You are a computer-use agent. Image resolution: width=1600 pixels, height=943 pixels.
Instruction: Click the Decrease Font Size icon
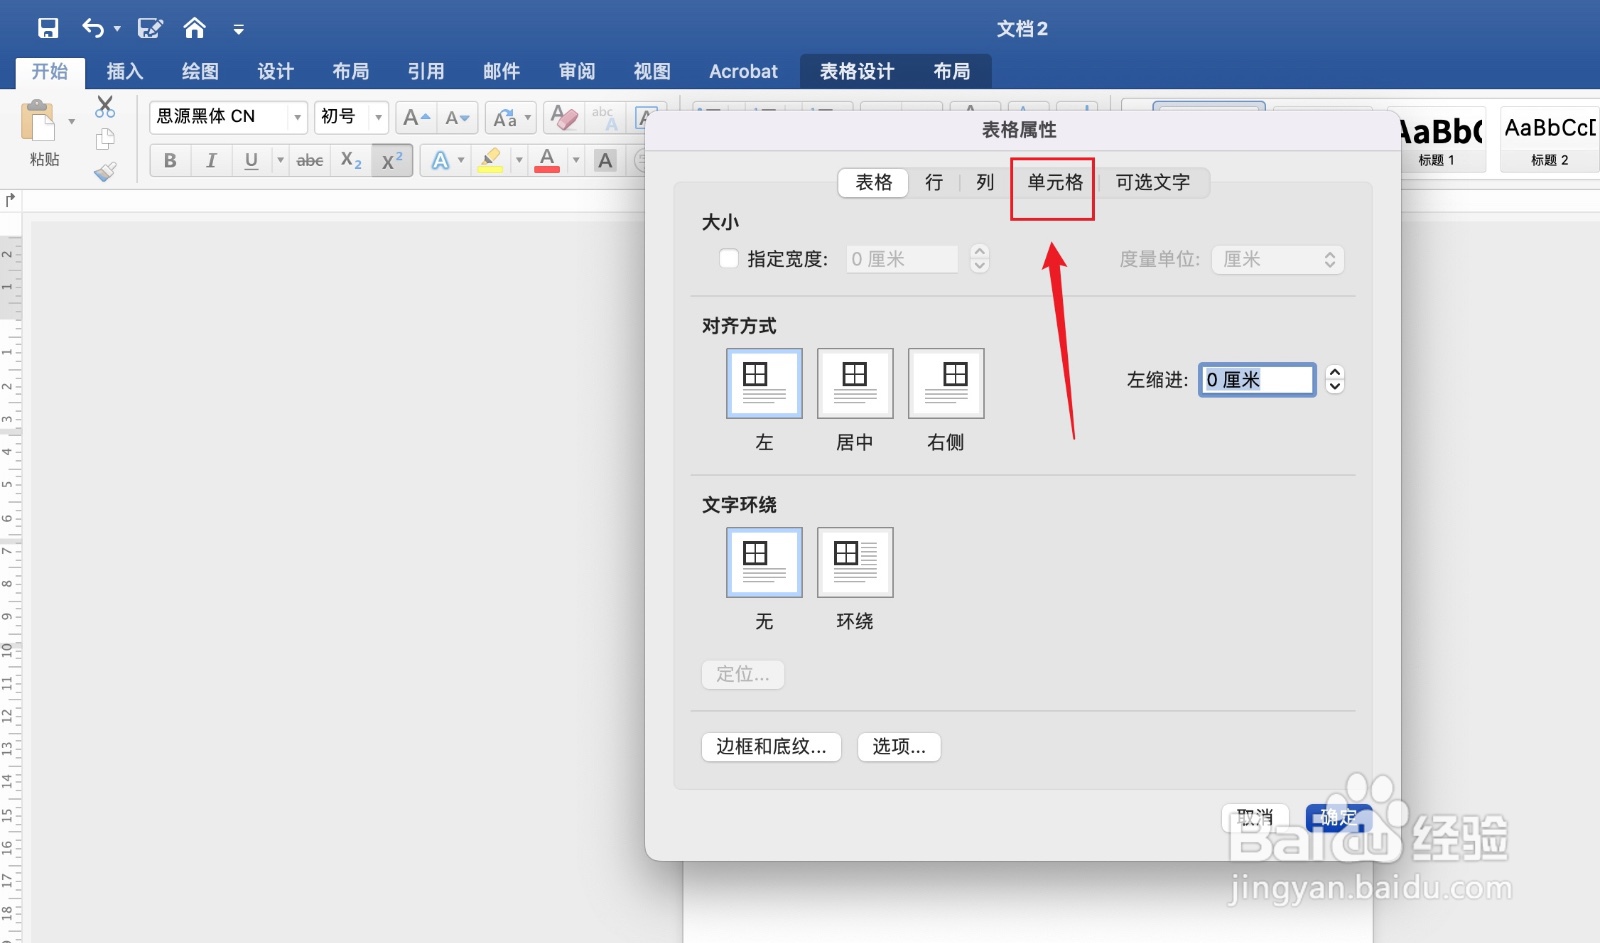pos(457,118)
